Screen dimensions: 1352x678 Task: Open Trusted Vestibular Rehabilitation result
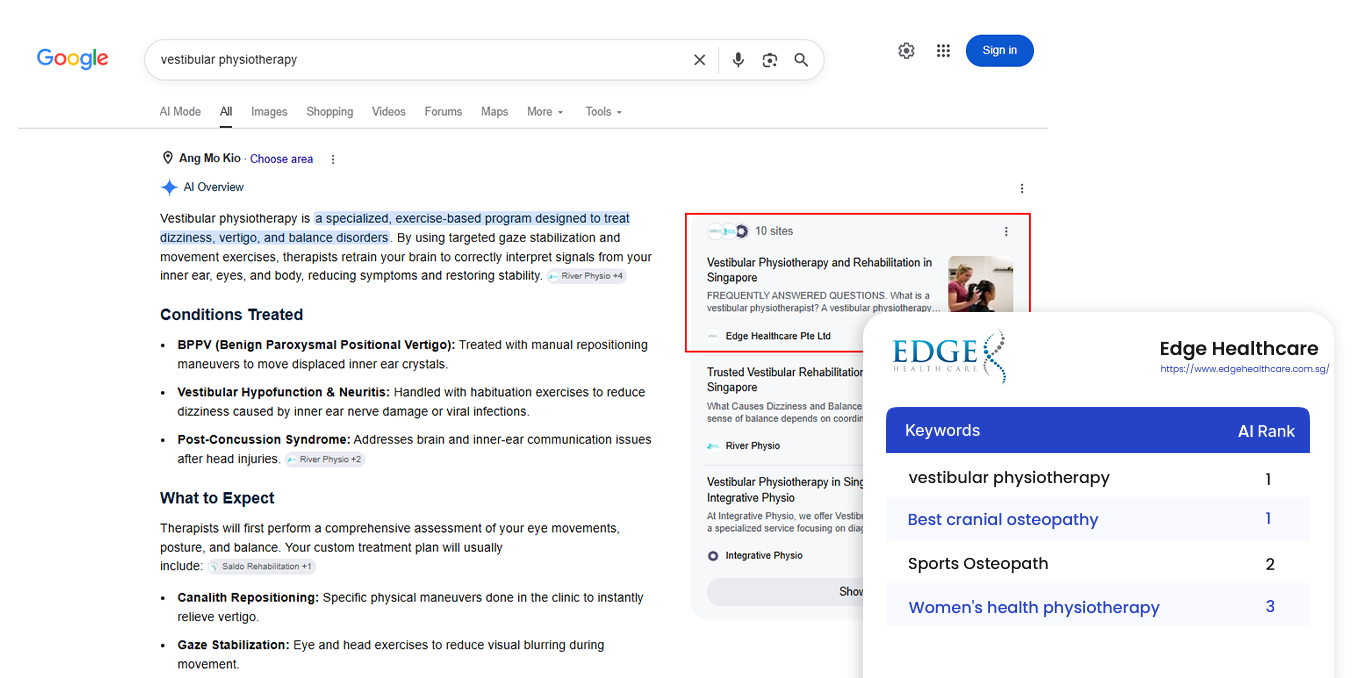(785, 379)
